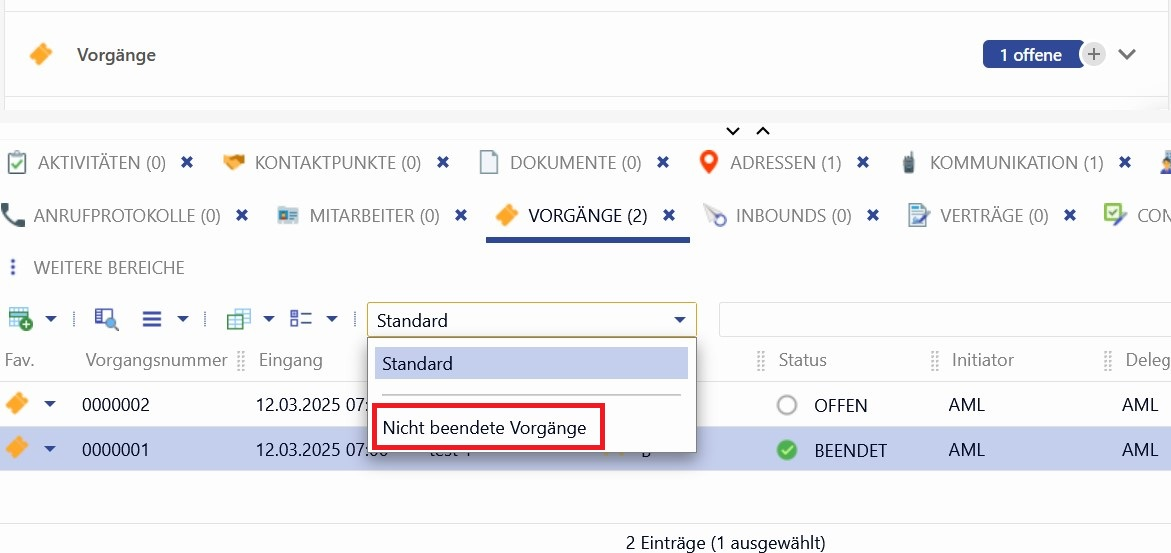Open the Standard filter dropdown arrow

pos(680,320)
